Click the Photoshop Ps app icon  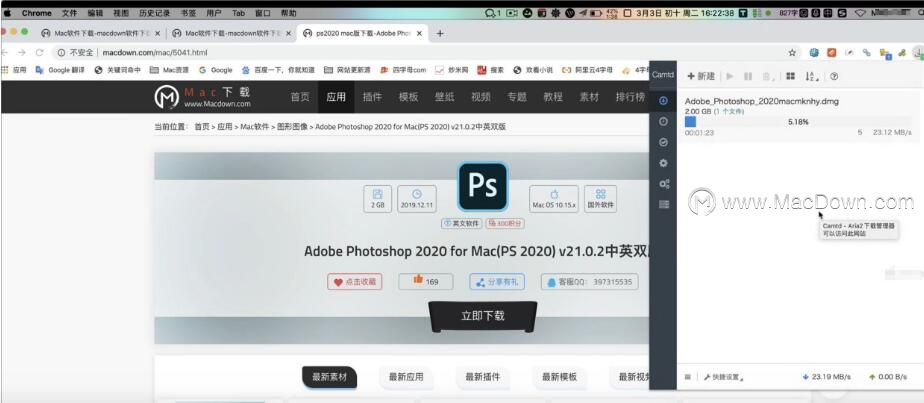(x=483, y=187)
